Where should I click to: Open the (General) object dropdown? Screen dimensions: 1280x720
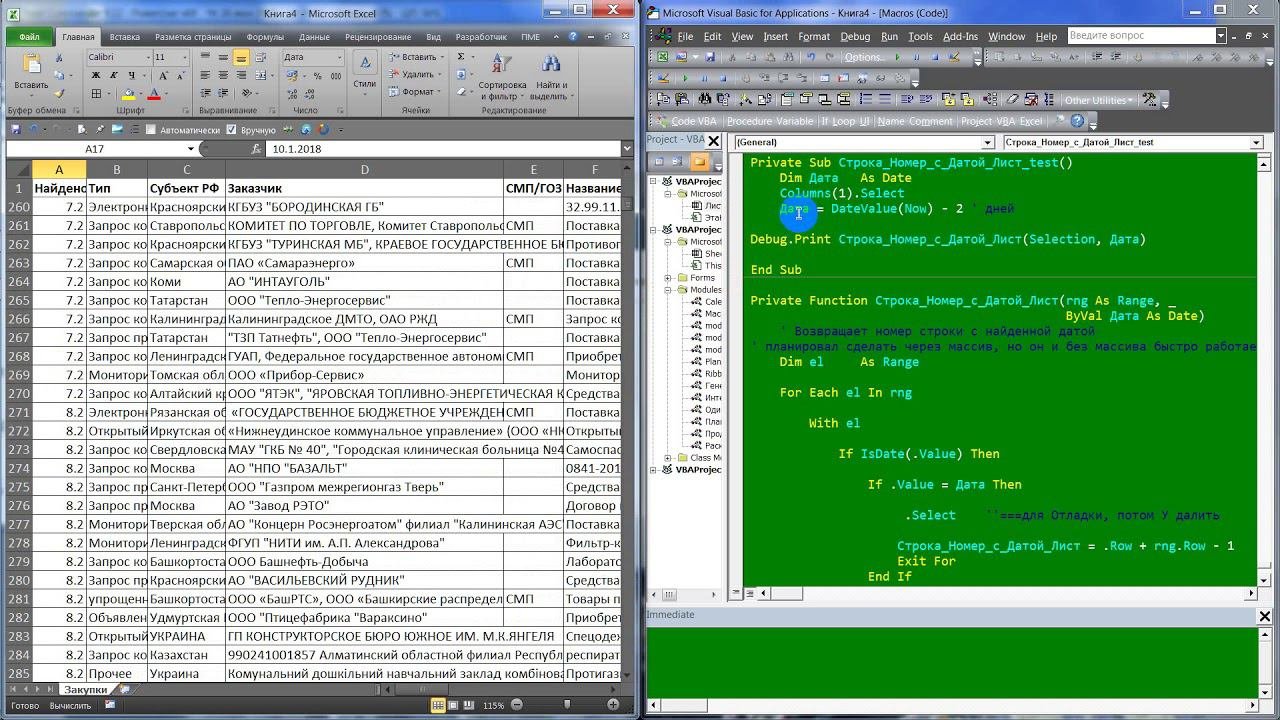pos(987,143)
